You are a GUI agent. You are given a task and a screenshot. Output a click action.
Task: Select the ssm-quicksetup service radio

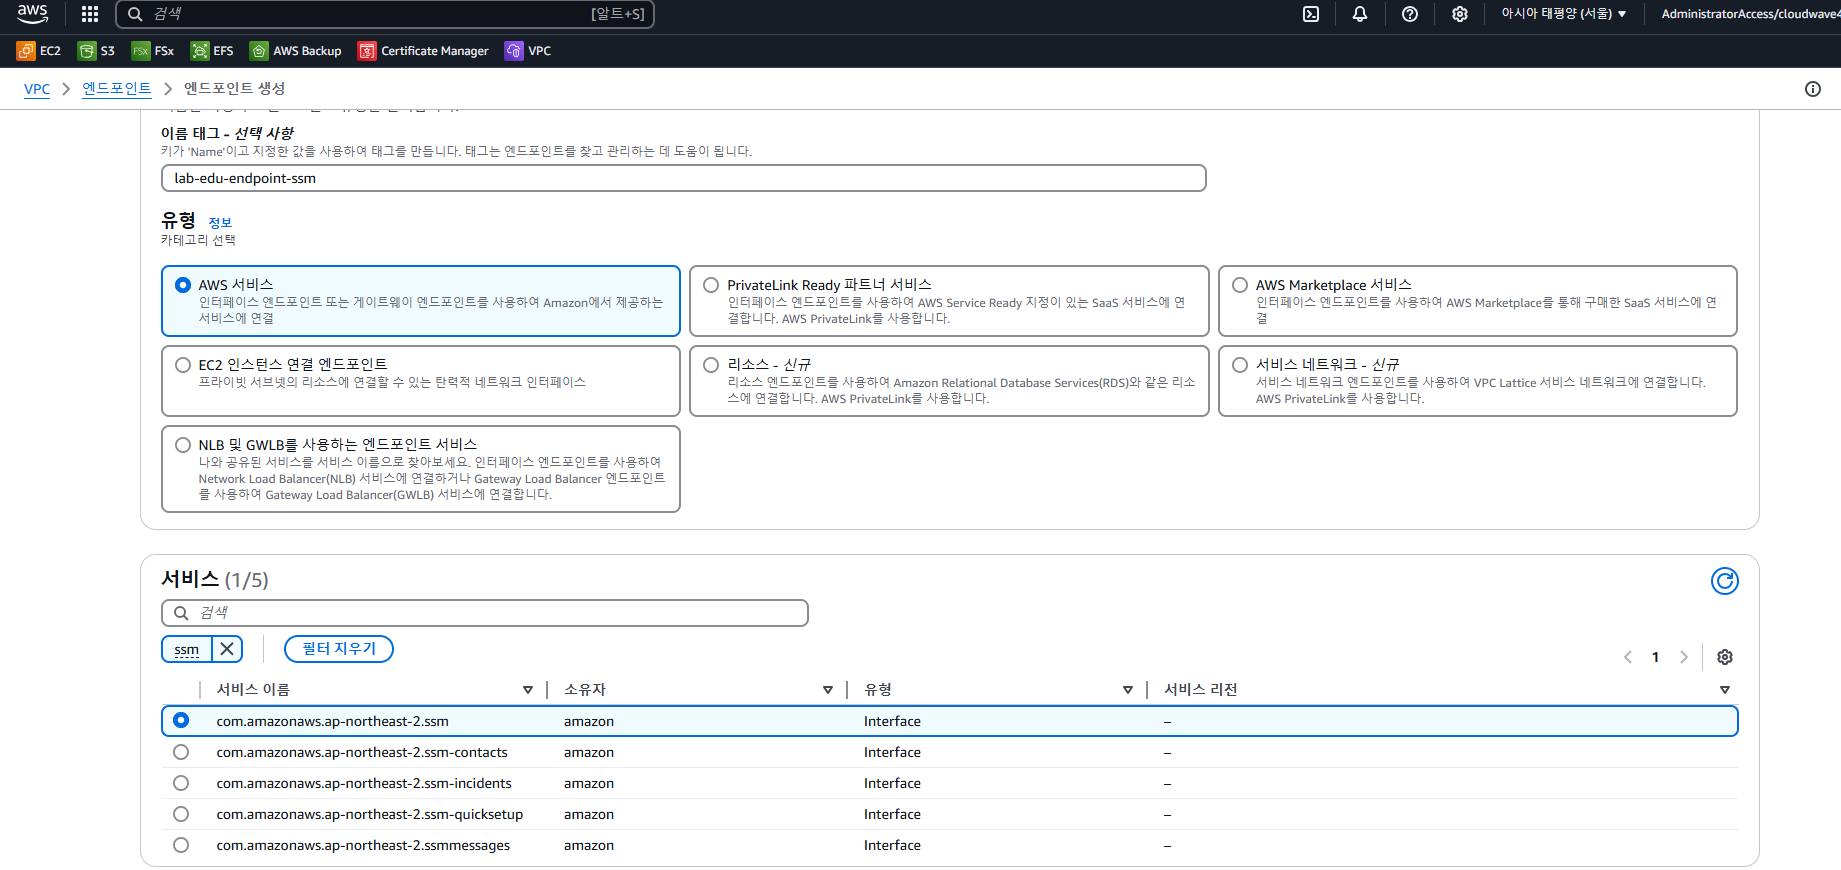click(x=181, y=814)
